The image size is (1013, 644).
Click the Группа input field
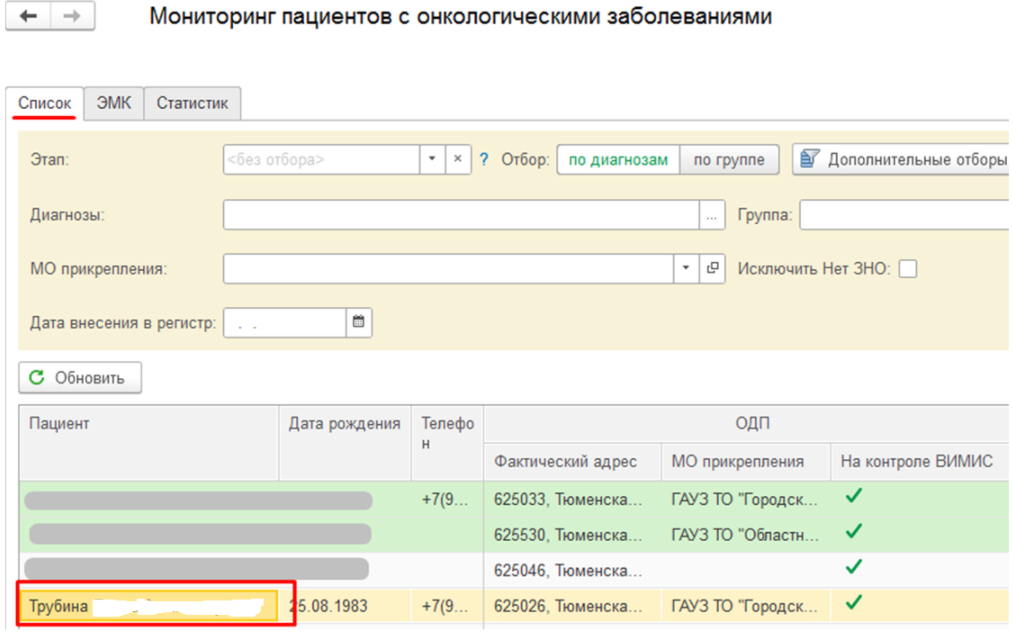pos(903,214)
